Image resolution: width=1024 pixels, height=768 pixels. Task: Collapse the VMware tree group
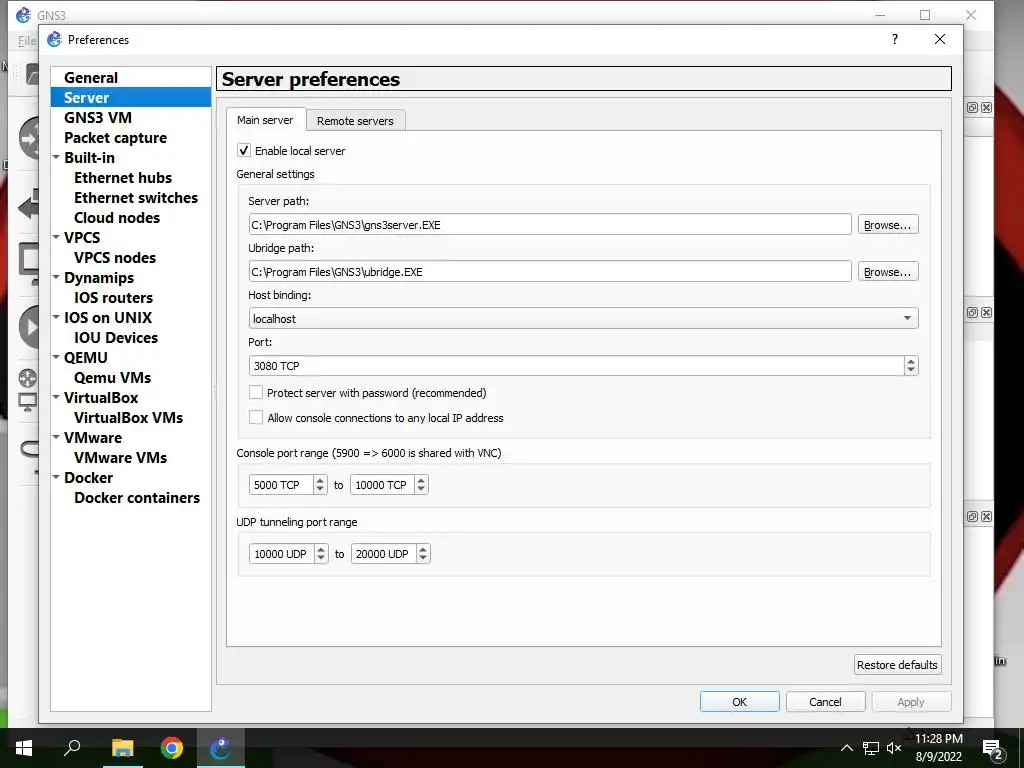tap(56, 438)
